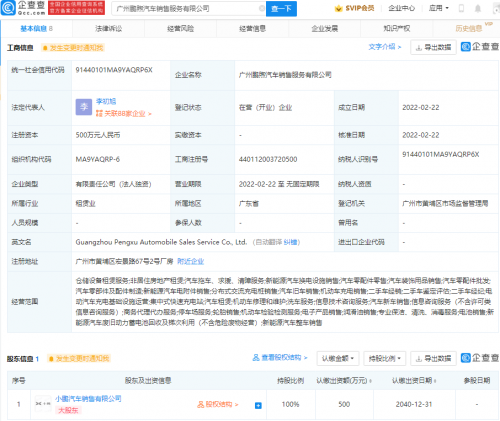Click the 2040-12-31 date cell
This screenshot has height=421, width=500.
click(414, 404)
